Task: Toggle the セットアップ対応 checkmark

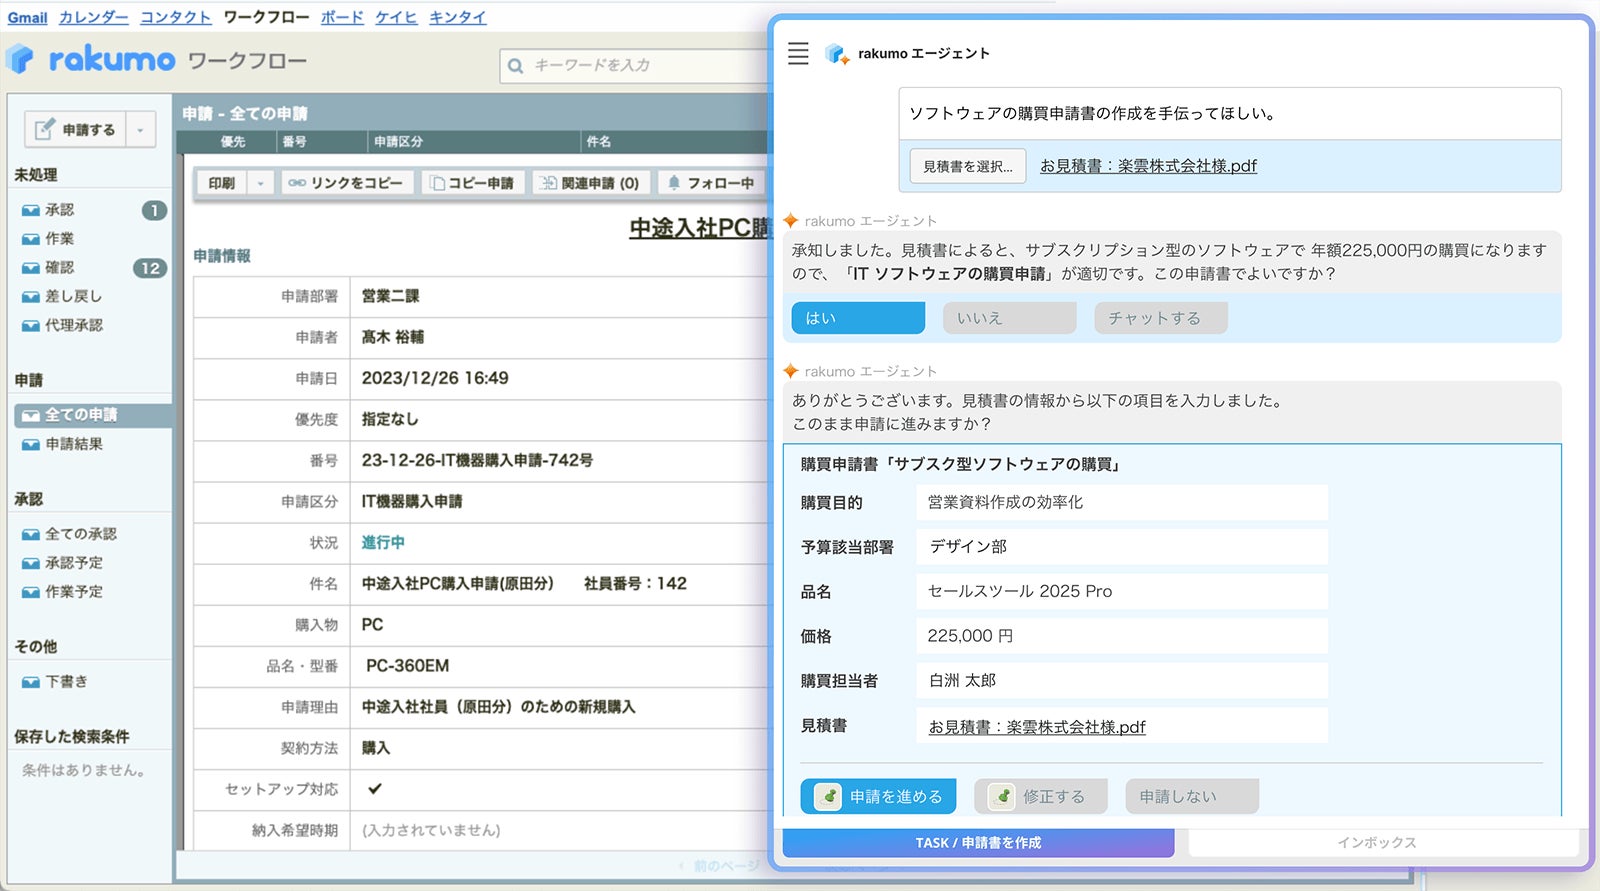Action: (x=375, y=789)
